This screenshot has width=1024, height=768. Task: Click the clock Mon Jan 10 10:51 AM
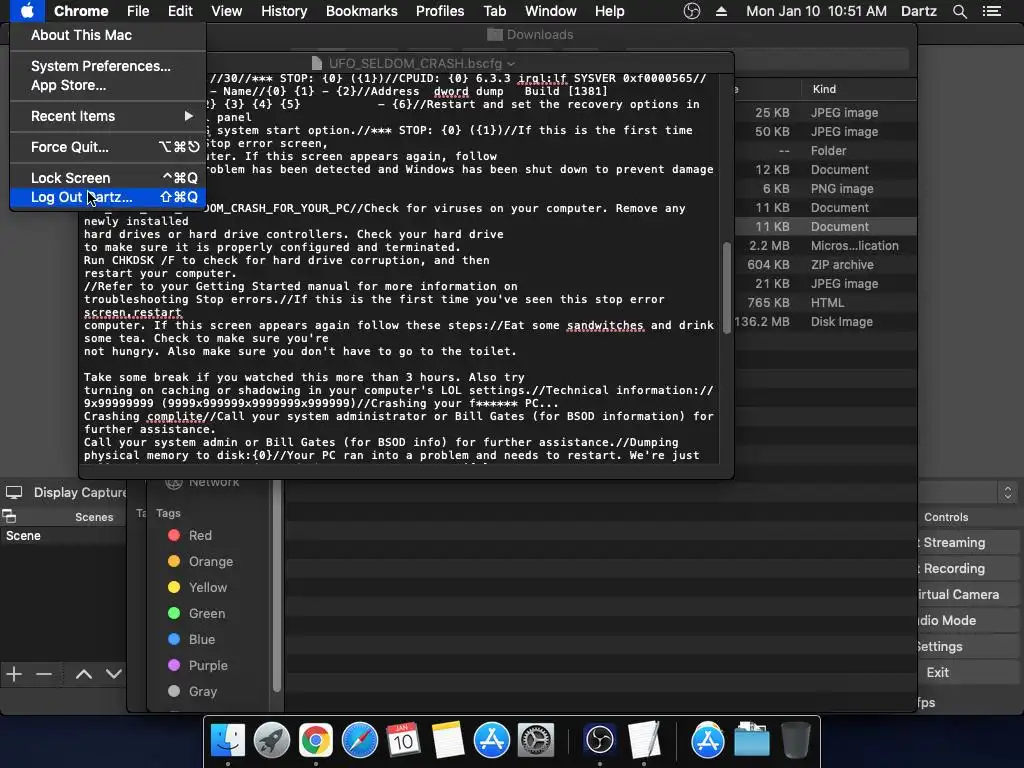pyautogui.click(x=816, y=11)
